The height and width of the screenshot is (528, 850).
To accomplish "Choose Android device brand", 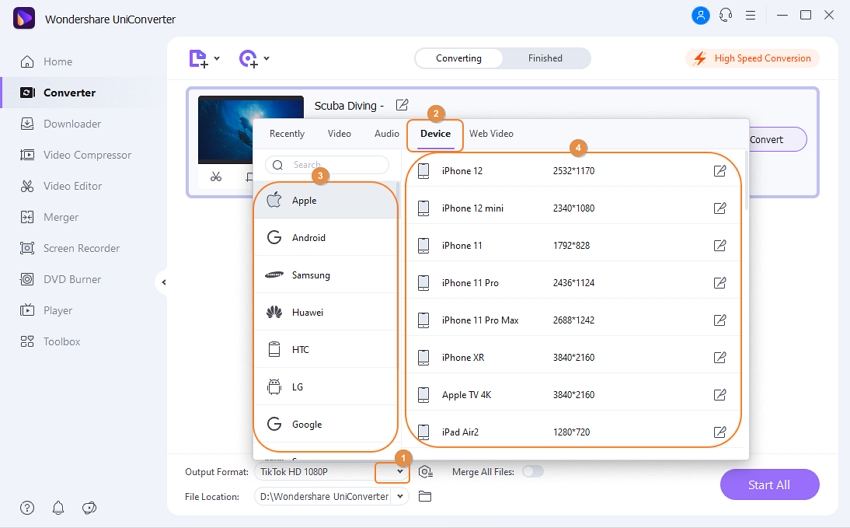I will pos(326,238).
